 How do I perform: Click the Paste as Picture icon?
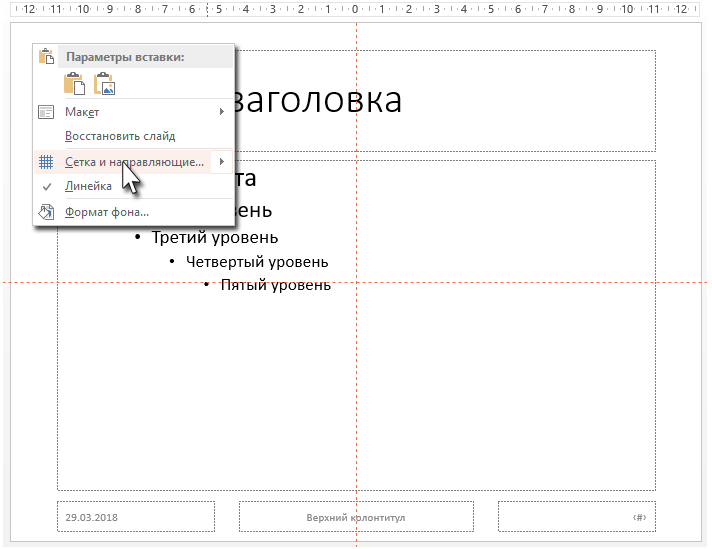[104, 84]
